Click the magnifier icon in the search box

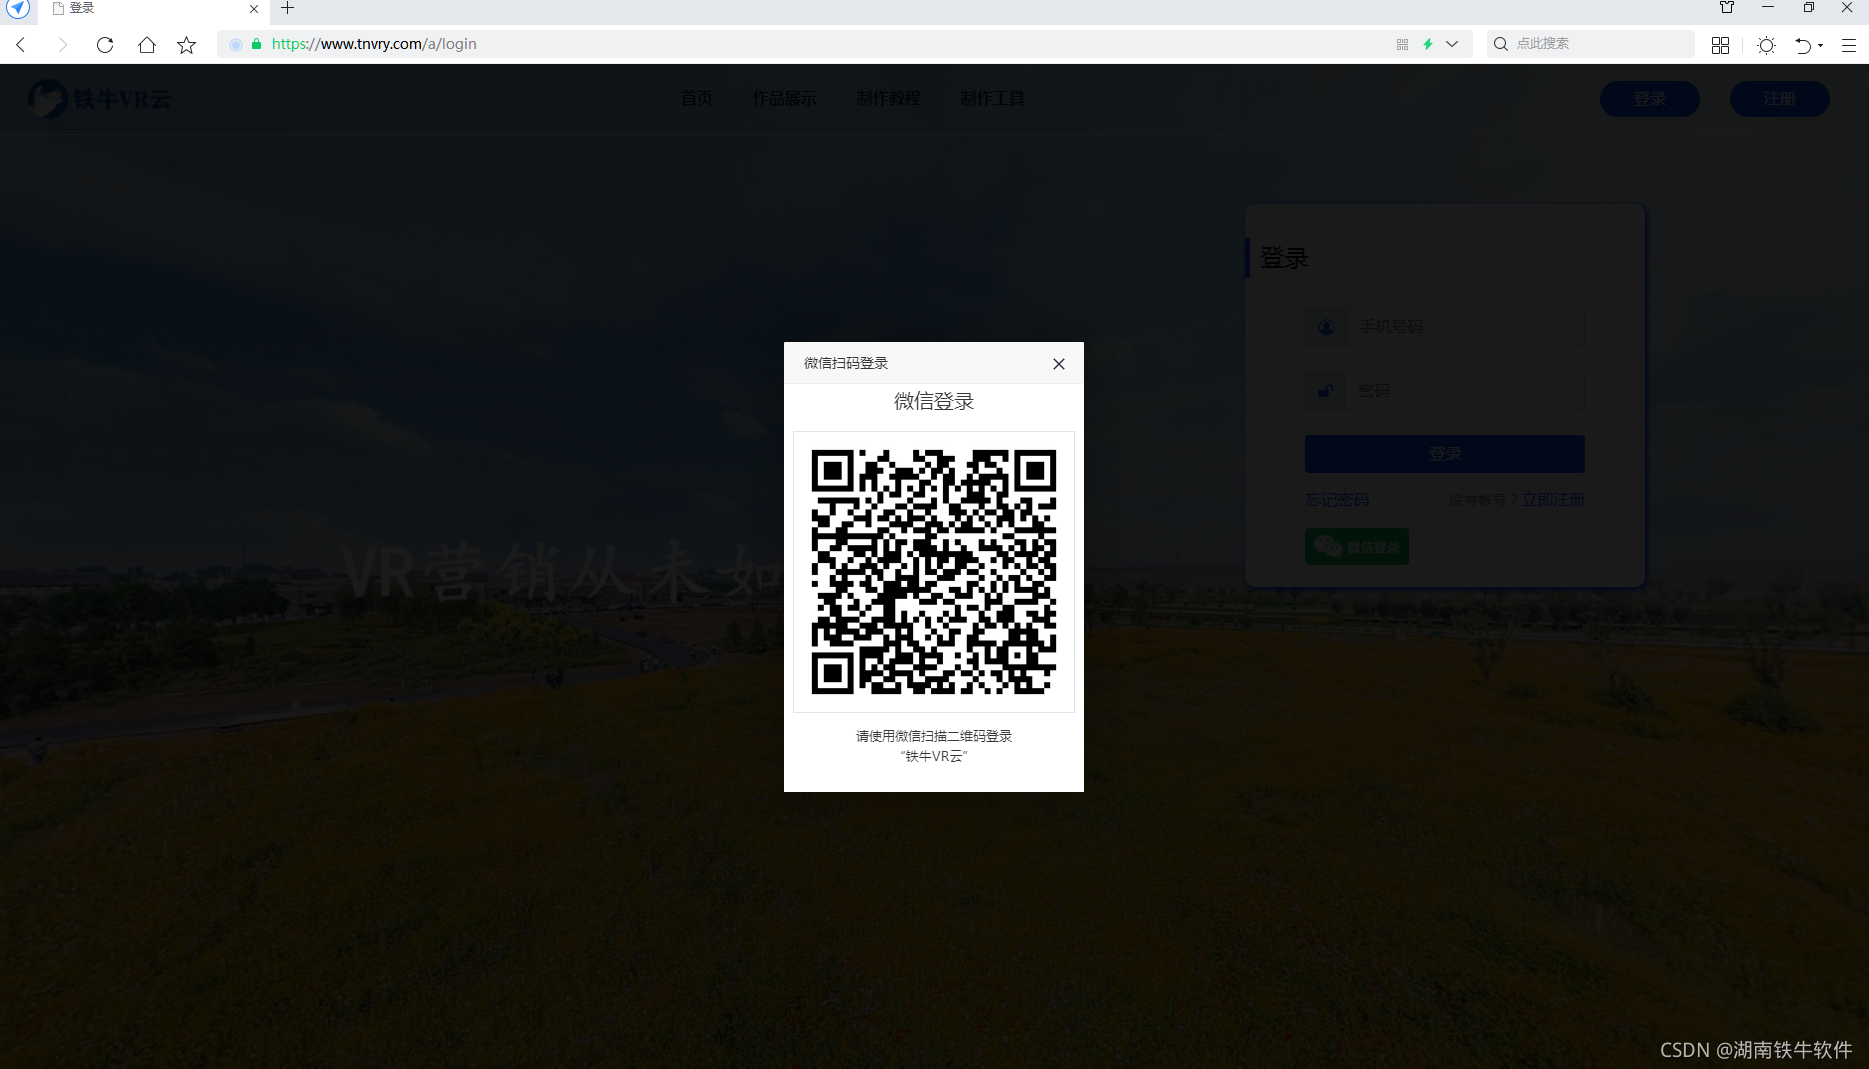click(1501, 44)
